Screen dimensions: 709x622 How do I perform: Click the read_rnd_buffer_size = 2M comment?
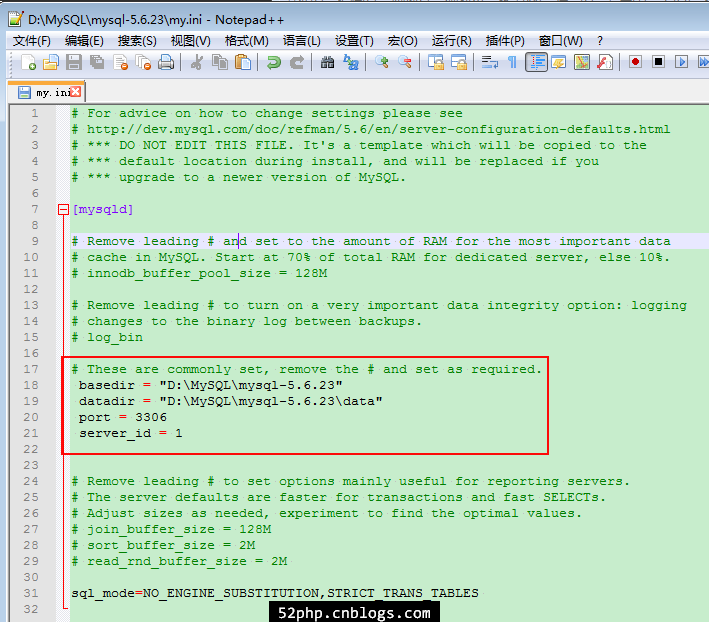click(x=180, y=561)
